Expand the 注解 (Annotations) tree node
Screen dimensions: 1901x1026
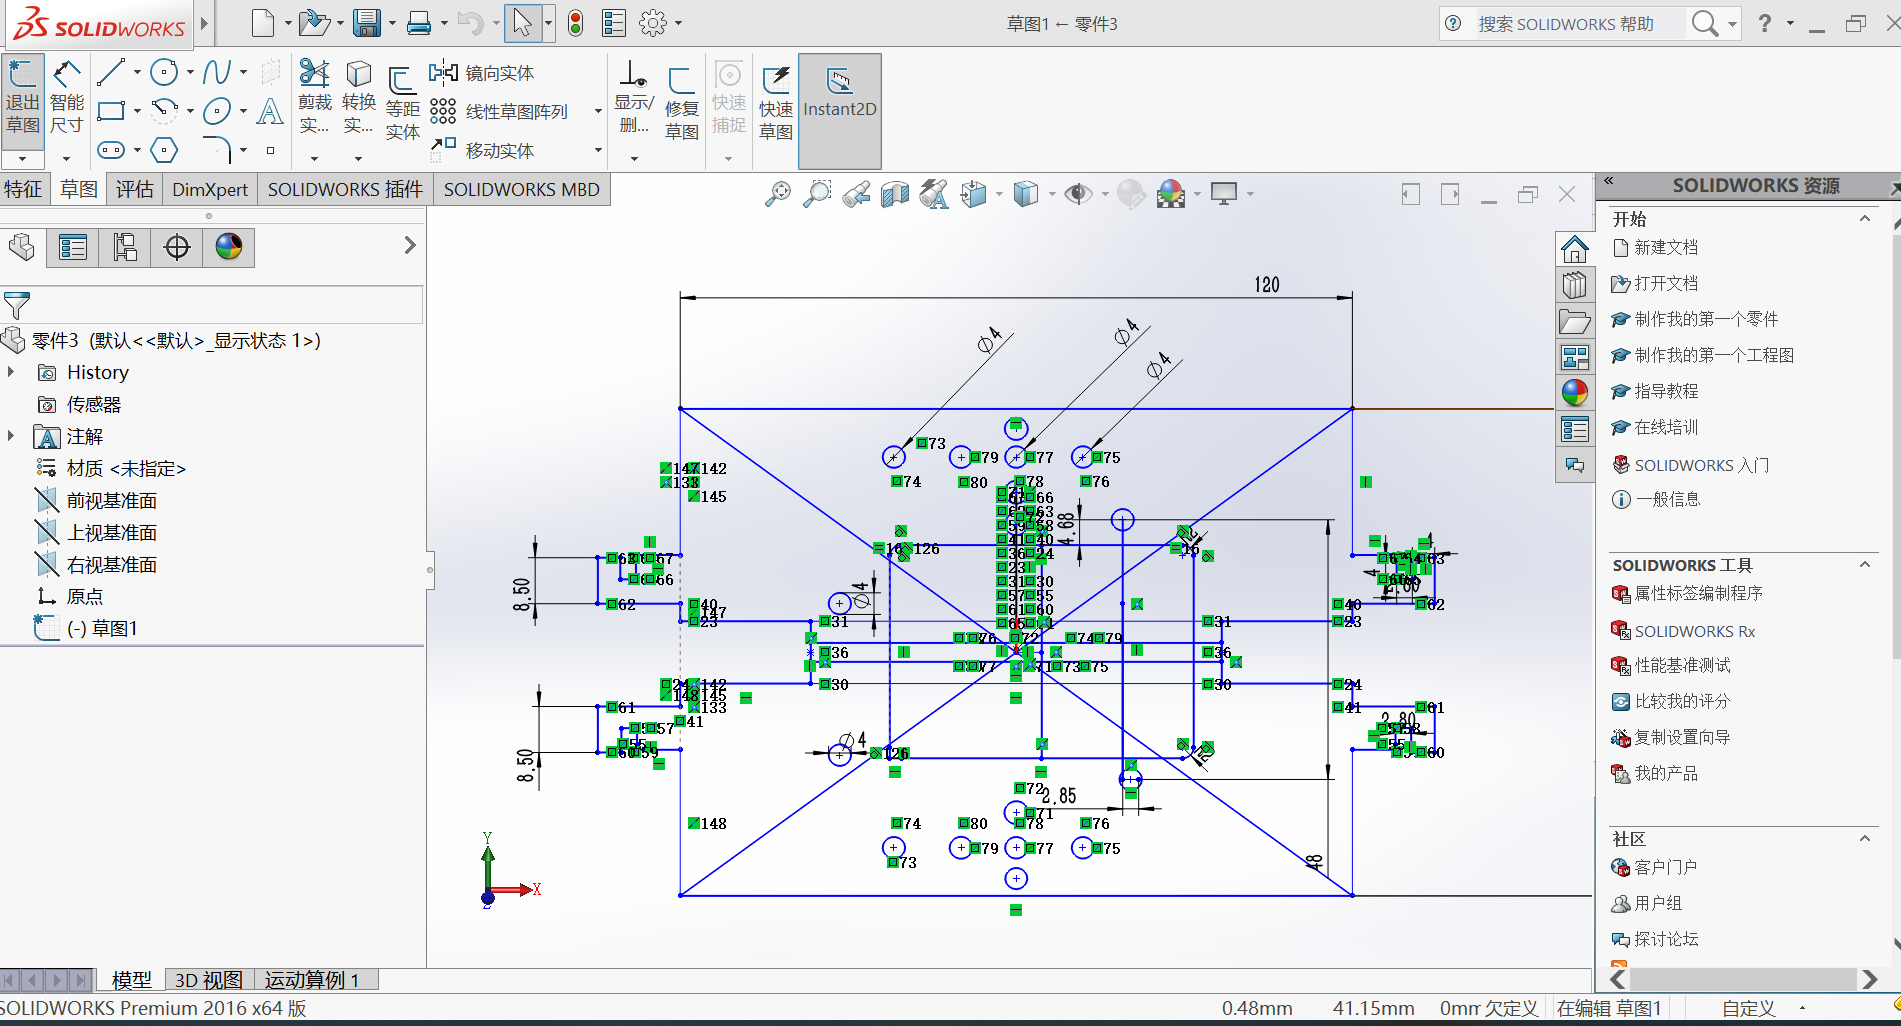pyautogui.click(x=11, y=436)
